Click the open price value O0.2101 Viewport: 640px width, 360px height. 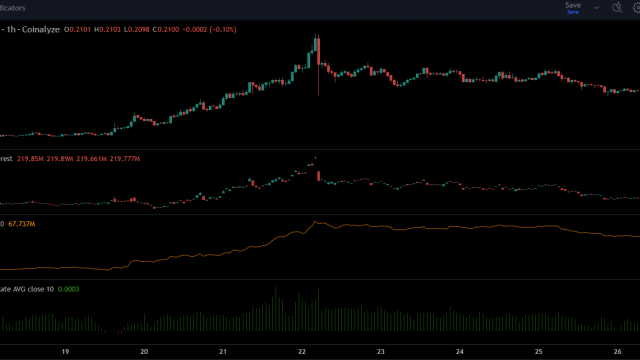tap(78, 29)
